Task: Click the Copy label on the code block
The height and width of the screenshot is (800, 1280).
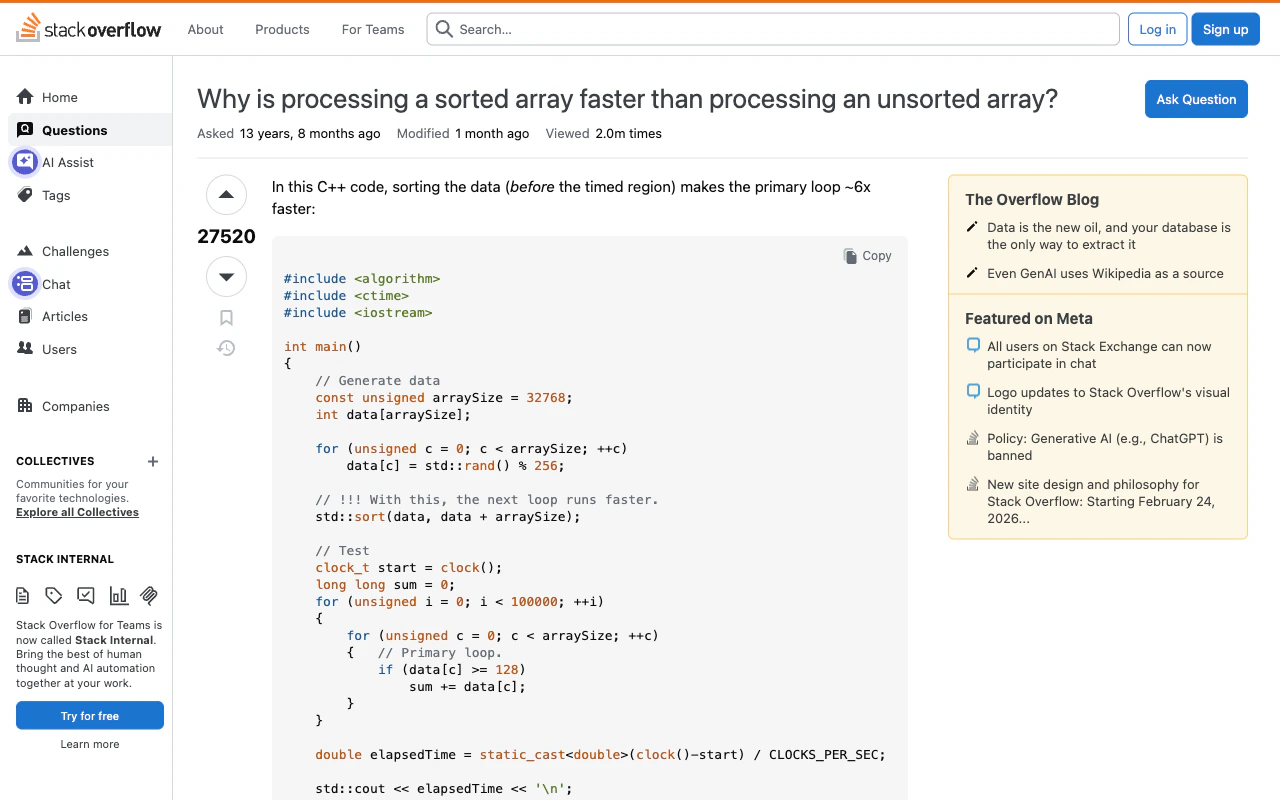Action: (877, 256)
